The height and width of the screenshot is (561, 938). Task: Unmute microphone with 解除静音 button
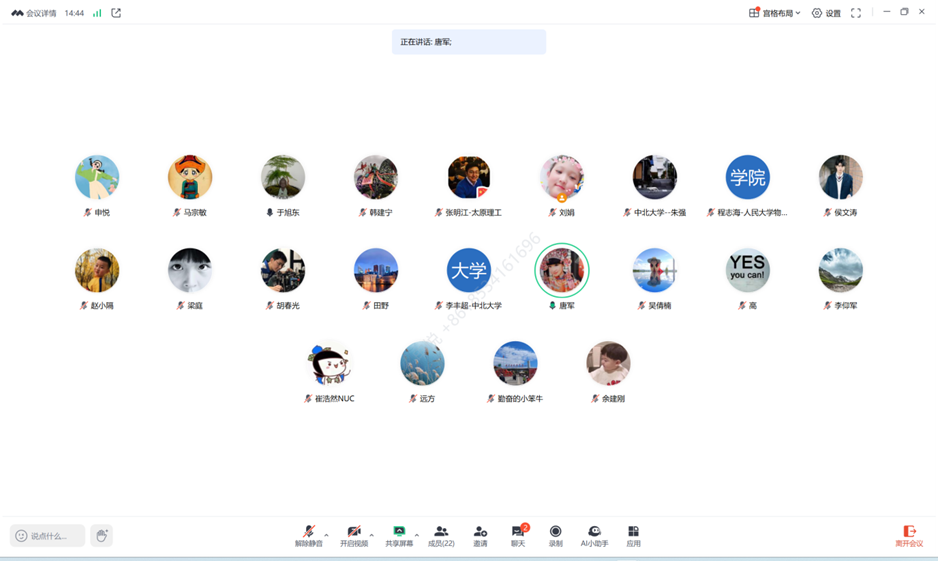coord(308,535)
